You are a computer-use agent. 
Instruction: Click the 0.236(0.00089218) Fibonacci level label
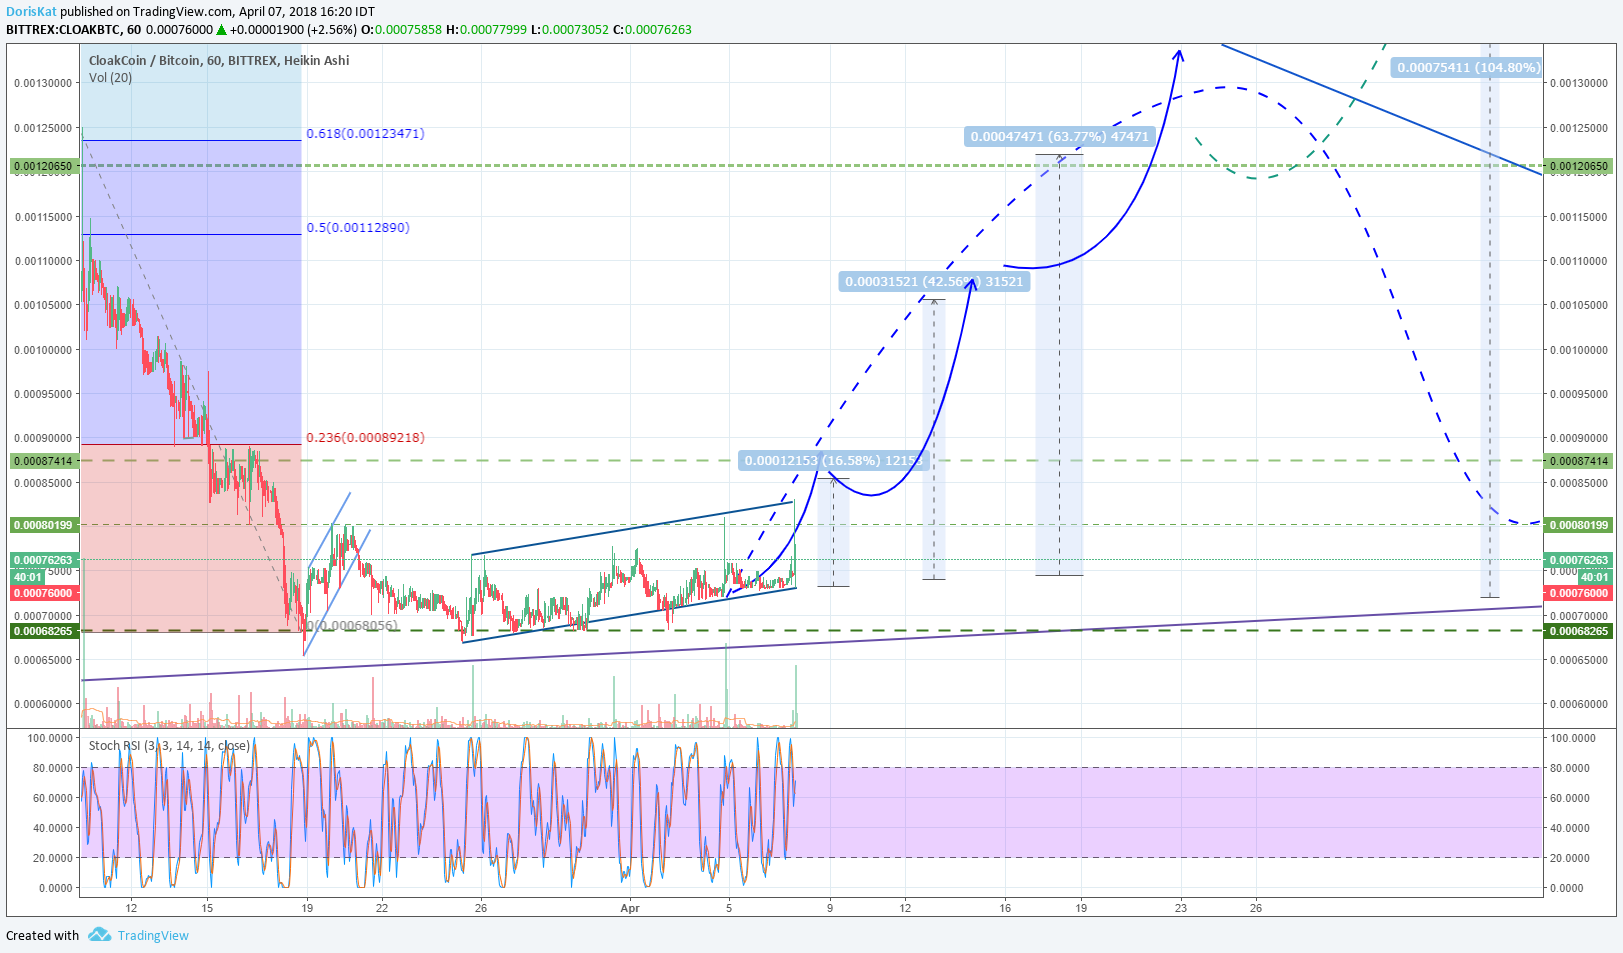click(365, 437)
